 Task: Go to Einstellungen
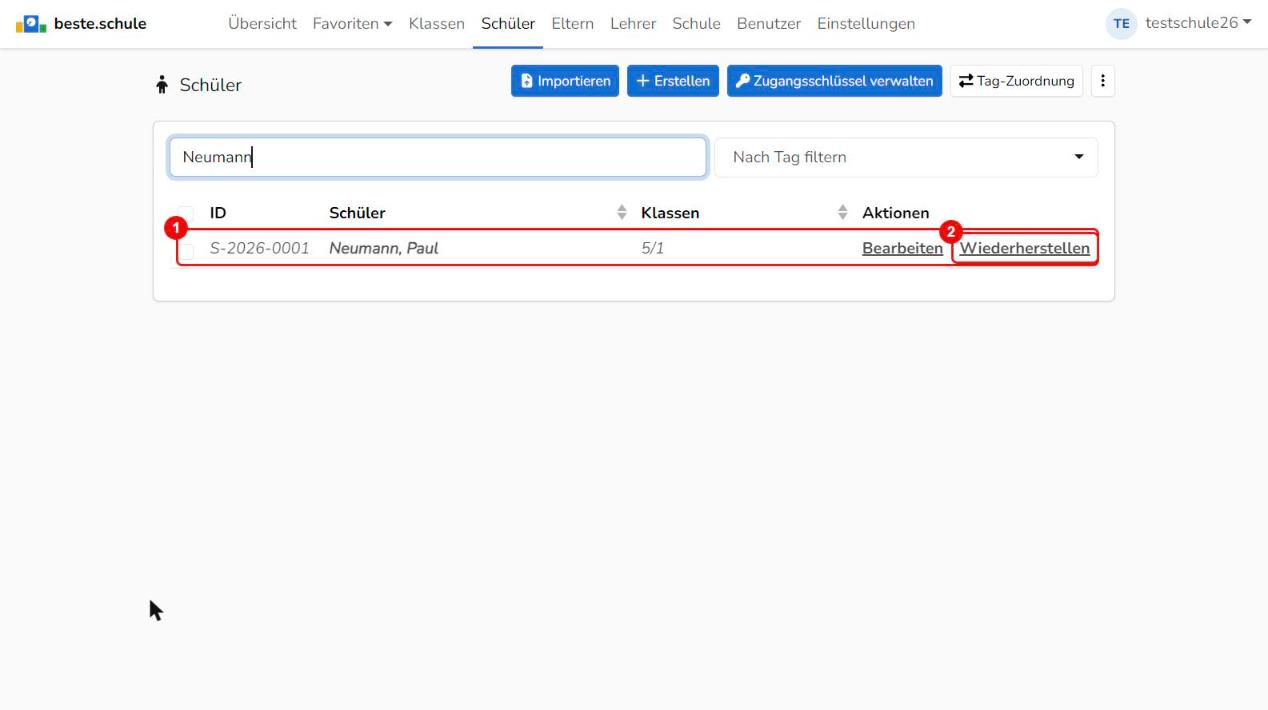pyautogui.click(x=866, y=24)
